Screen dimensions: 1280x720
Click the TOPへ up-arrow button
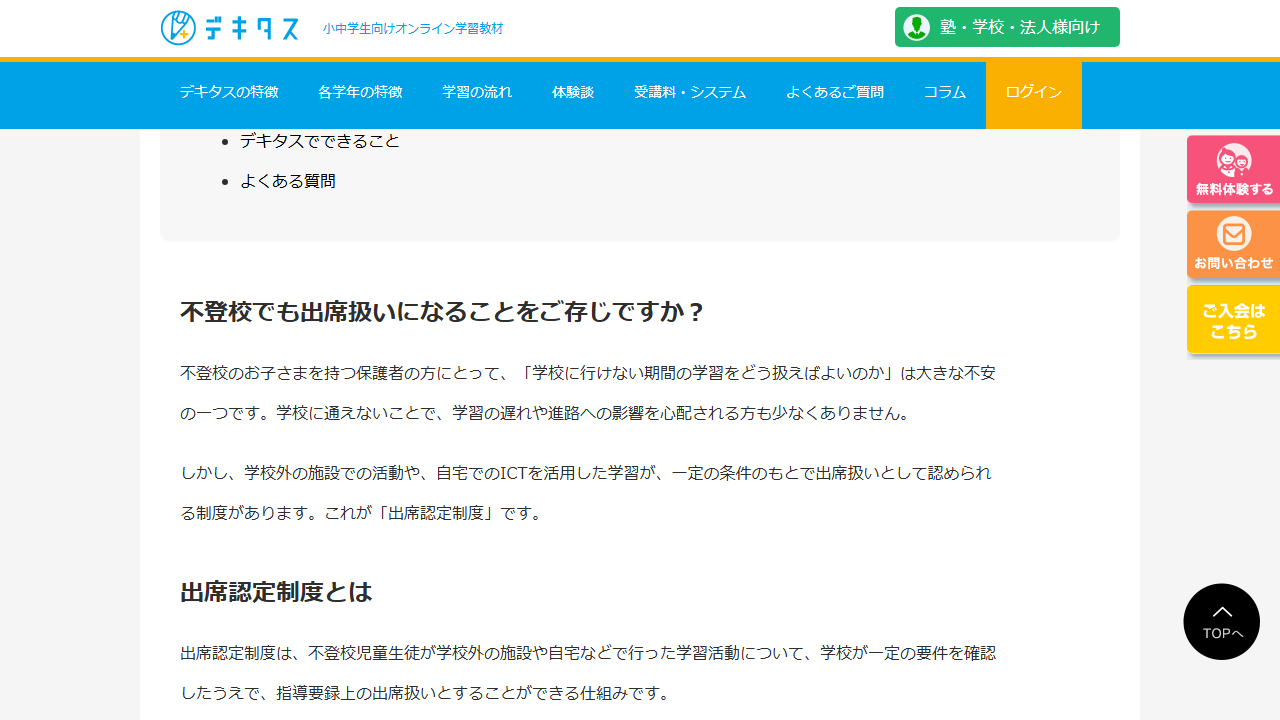pyautogui.click(x=1221, y=621)
